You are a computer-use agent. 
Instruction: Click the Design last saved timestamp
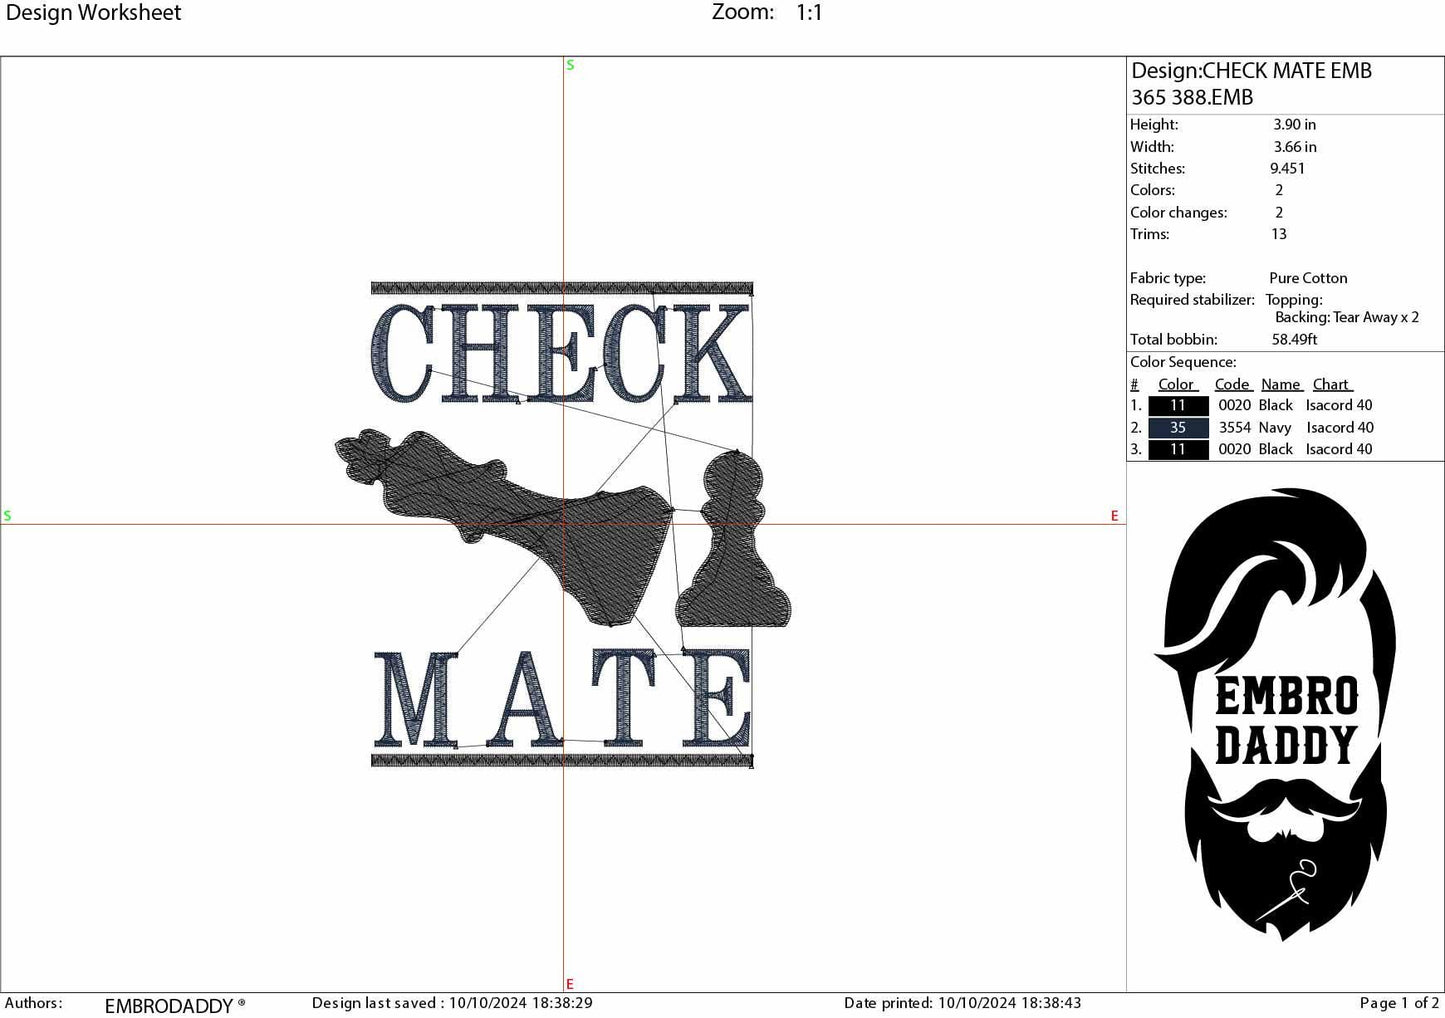click(x=450, y=1002)
